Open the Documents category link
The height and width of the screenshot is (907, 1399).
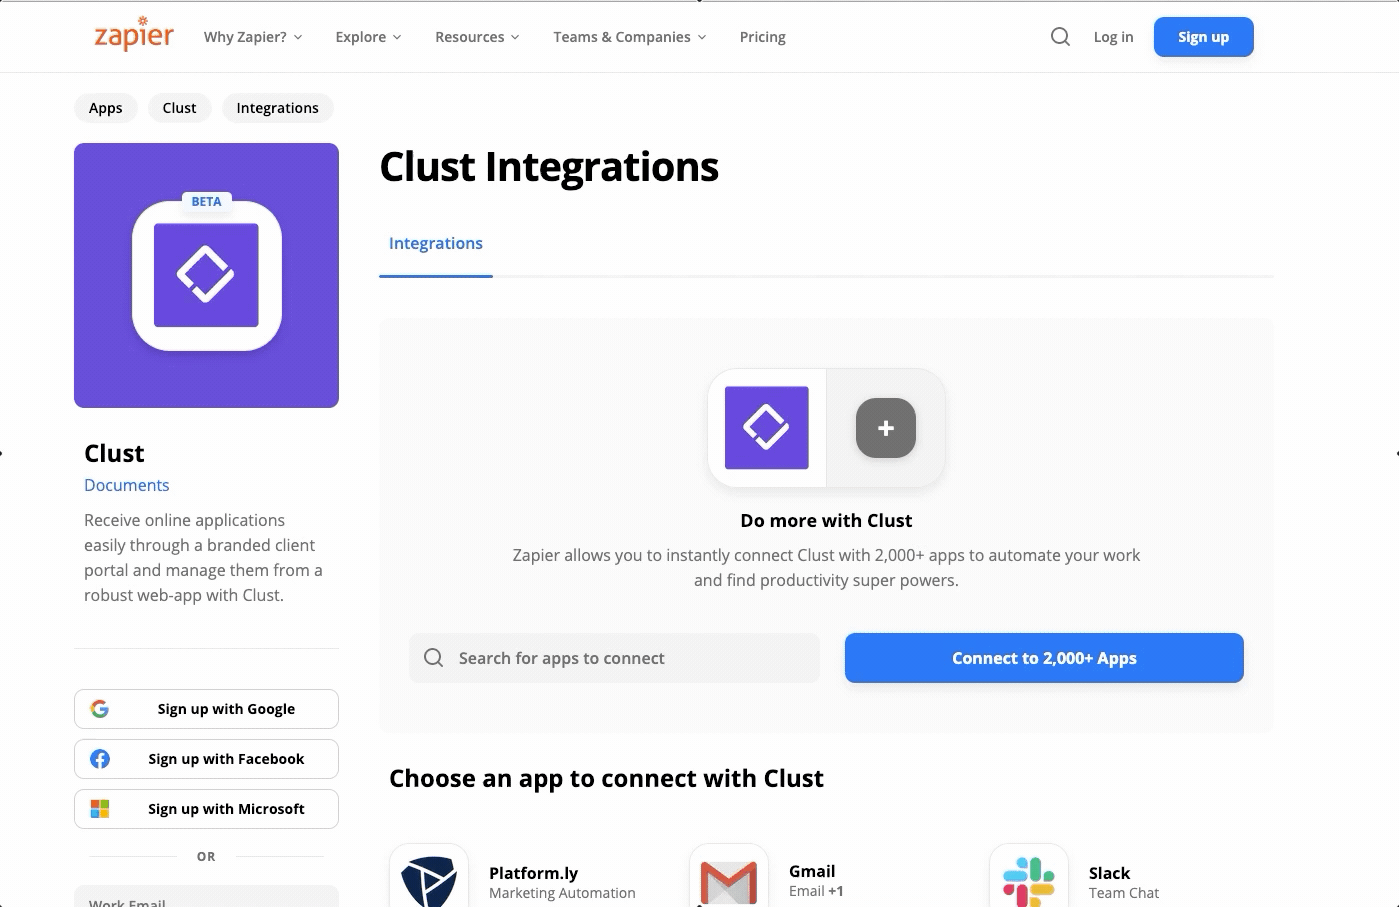(127, 485)
